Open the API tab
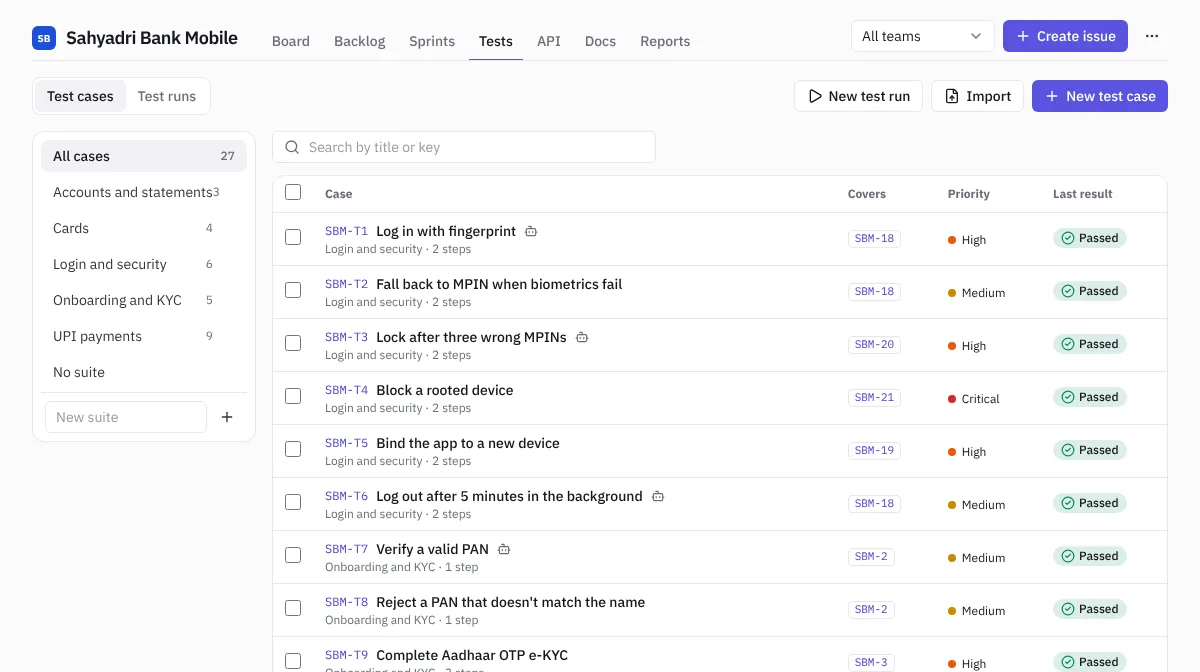This screenshot has height=672, width=1200. point(548,41)
